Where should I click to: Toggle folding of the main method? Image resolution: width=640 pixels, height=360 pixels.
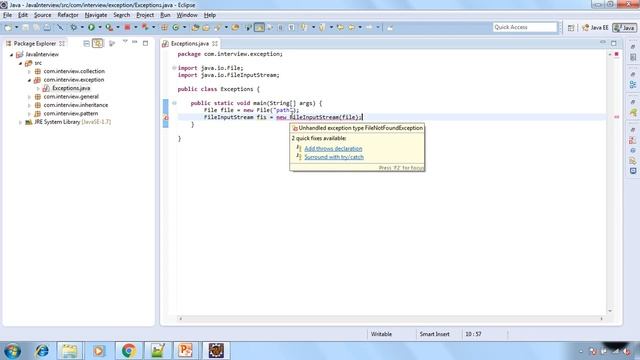pos(174,103)
